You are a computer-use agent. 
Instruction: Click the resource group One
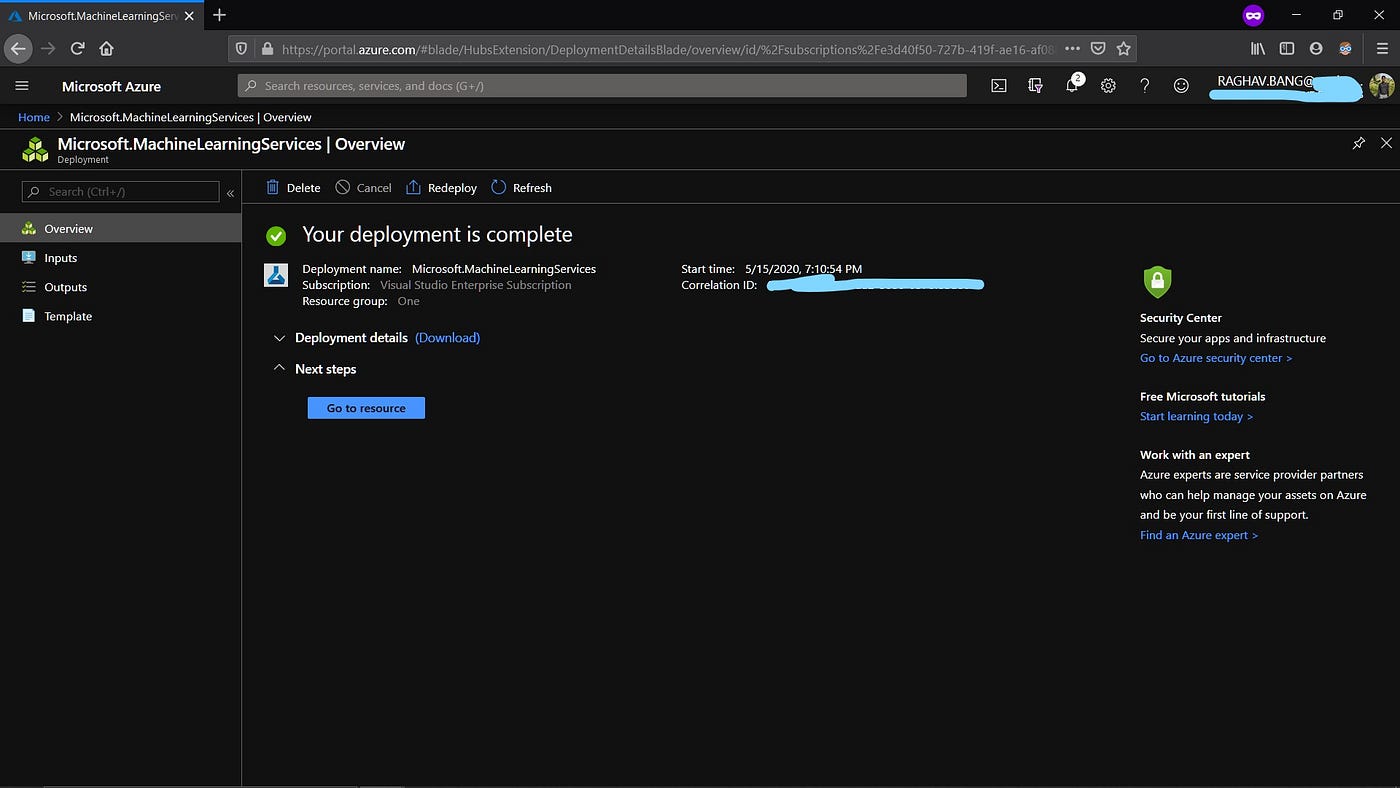[408, 301]
